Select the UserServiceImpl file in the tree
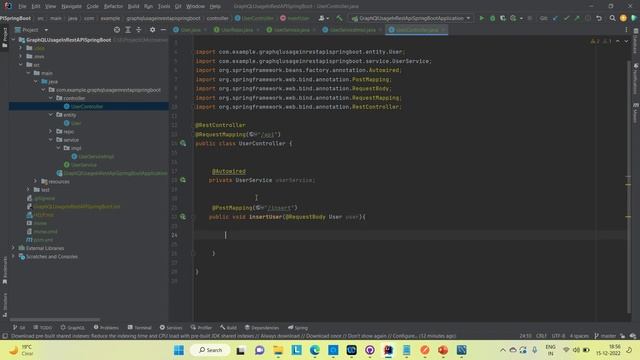 click(96, 156)
